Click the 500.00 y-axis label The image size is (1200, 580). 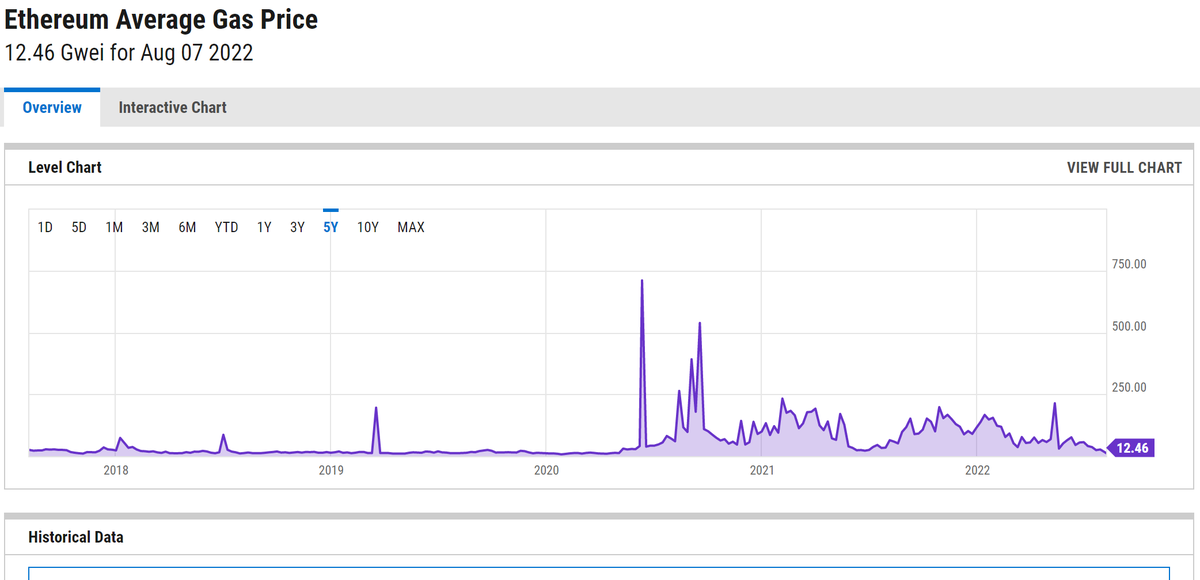(1129, 326)
